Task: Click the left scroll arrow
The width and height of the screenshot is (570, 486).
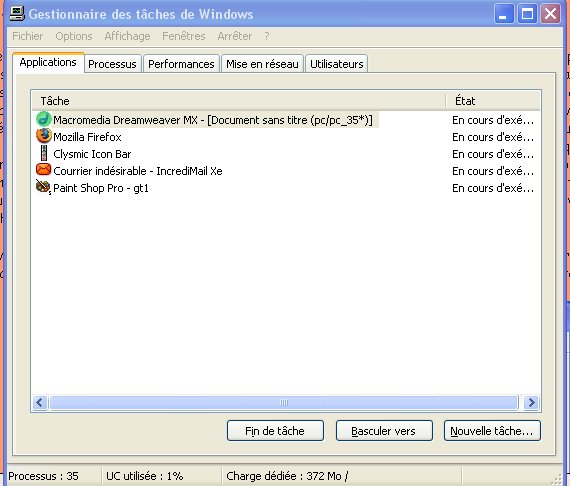Action: [40, 402]
